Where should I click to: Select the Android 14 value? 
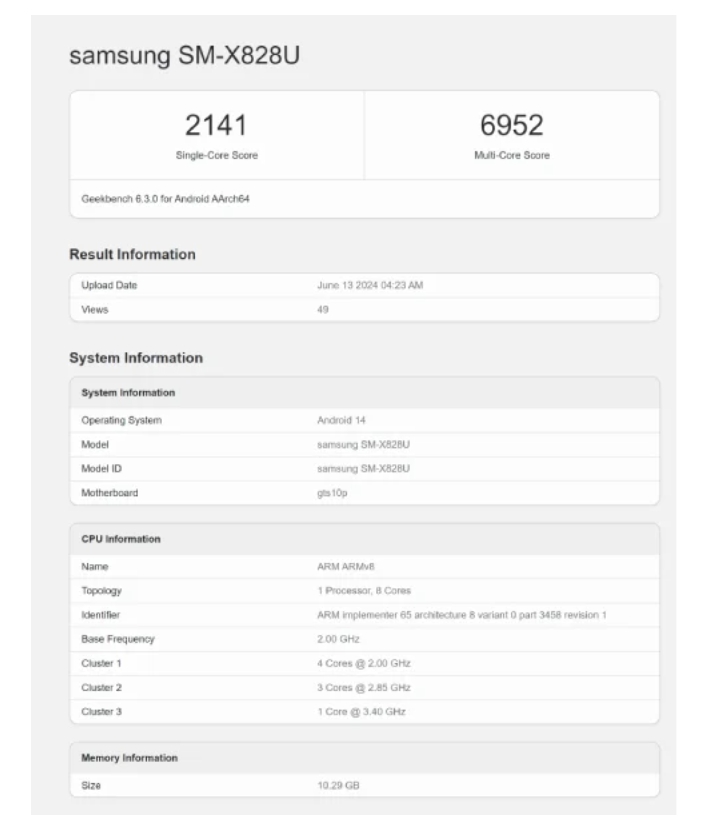pyautogui.click(x=341, y=420)
